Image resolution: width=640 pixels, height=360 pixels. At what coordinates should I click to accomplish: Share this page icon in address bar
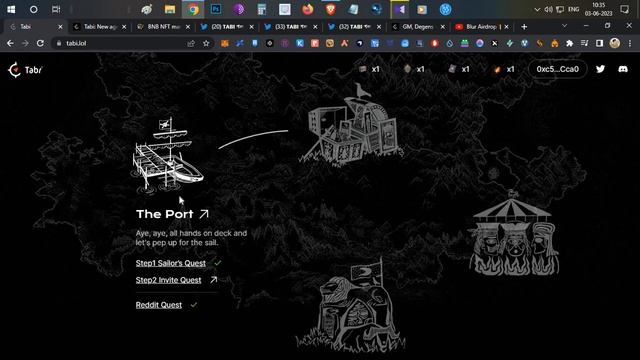point(191,43)
